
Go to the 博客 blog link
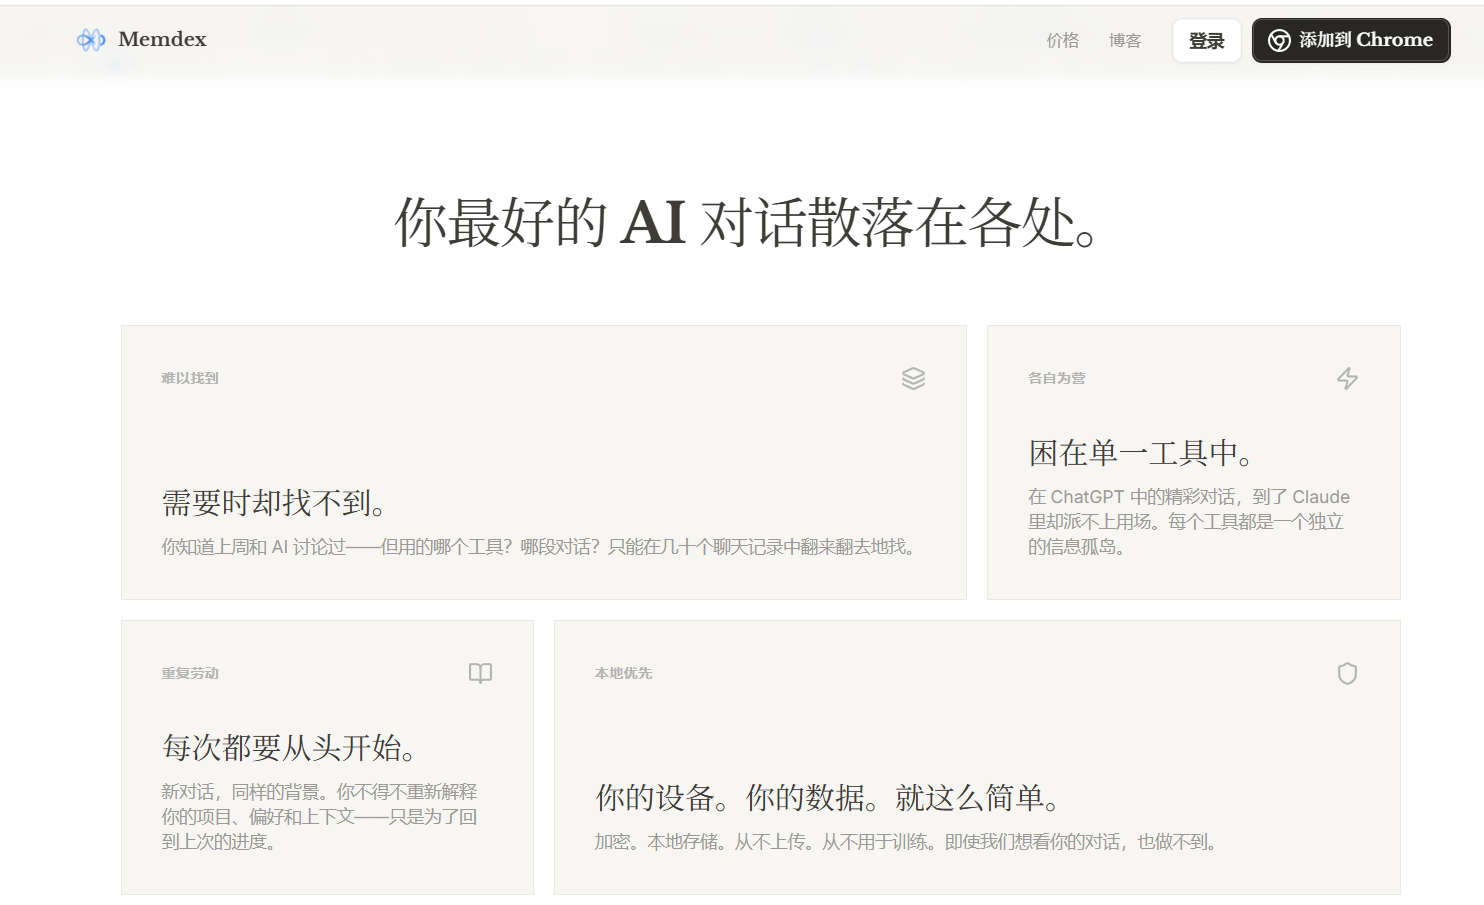pyautogui.click(x=1125, y=40)
